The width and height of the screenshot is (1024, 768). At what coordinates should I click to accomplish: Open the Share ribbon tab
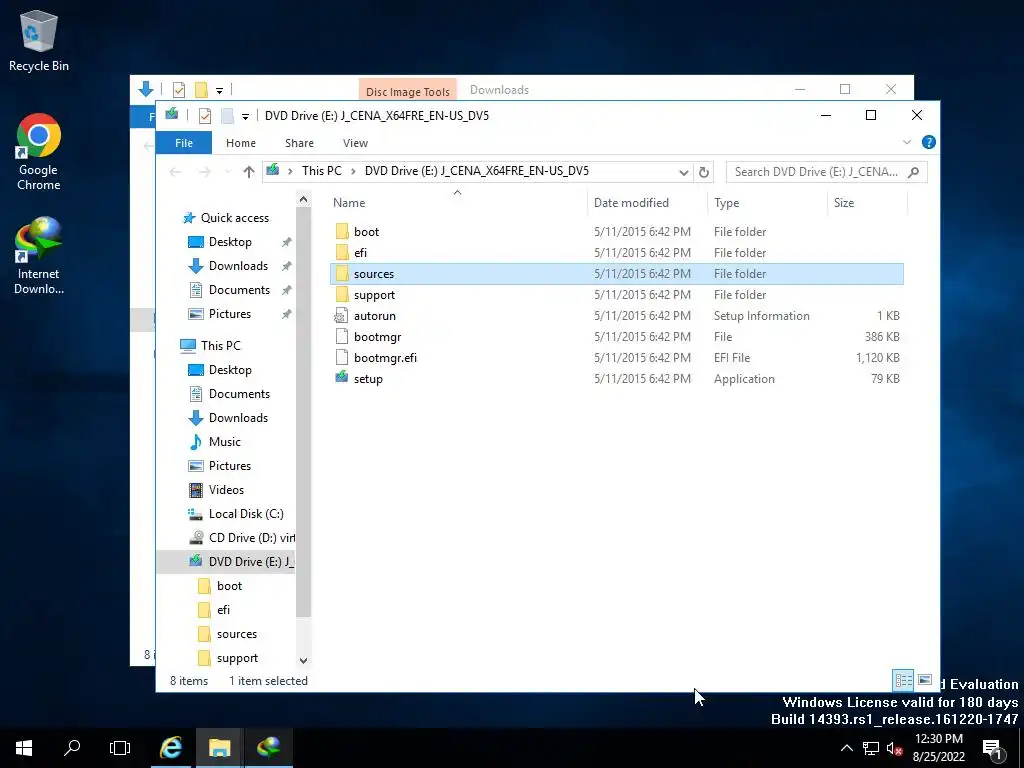299,143
